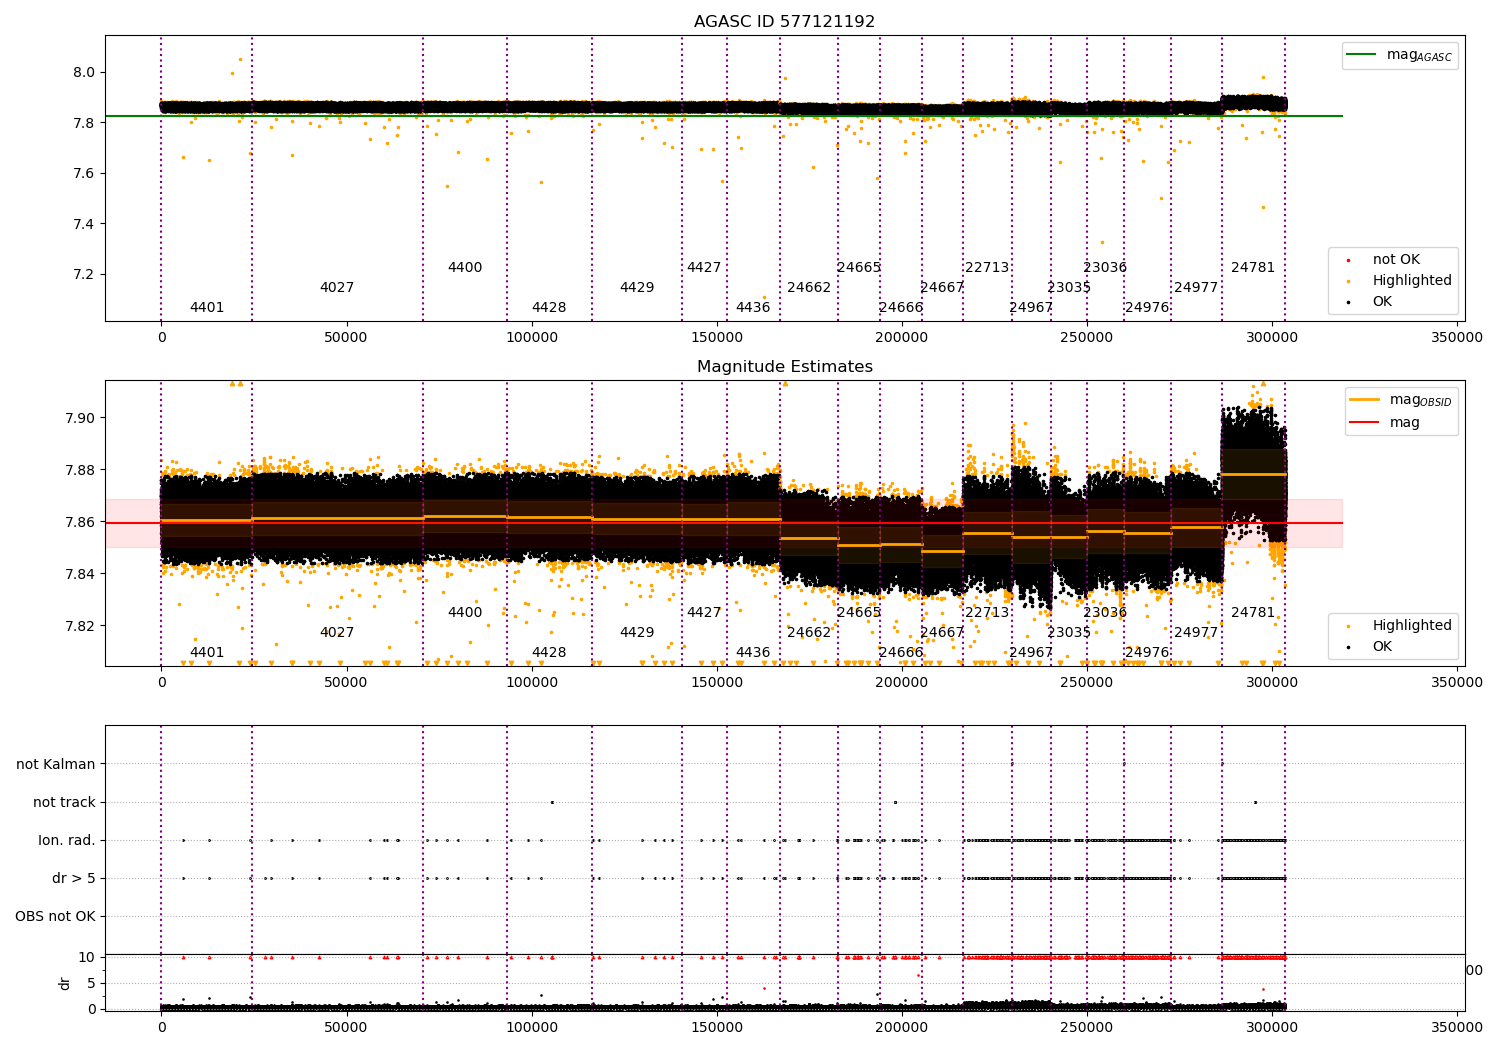This screenshot has height=1050, width=1500.
Task: Click the 'not track' axis label
Action: click(x=64, y=802)
